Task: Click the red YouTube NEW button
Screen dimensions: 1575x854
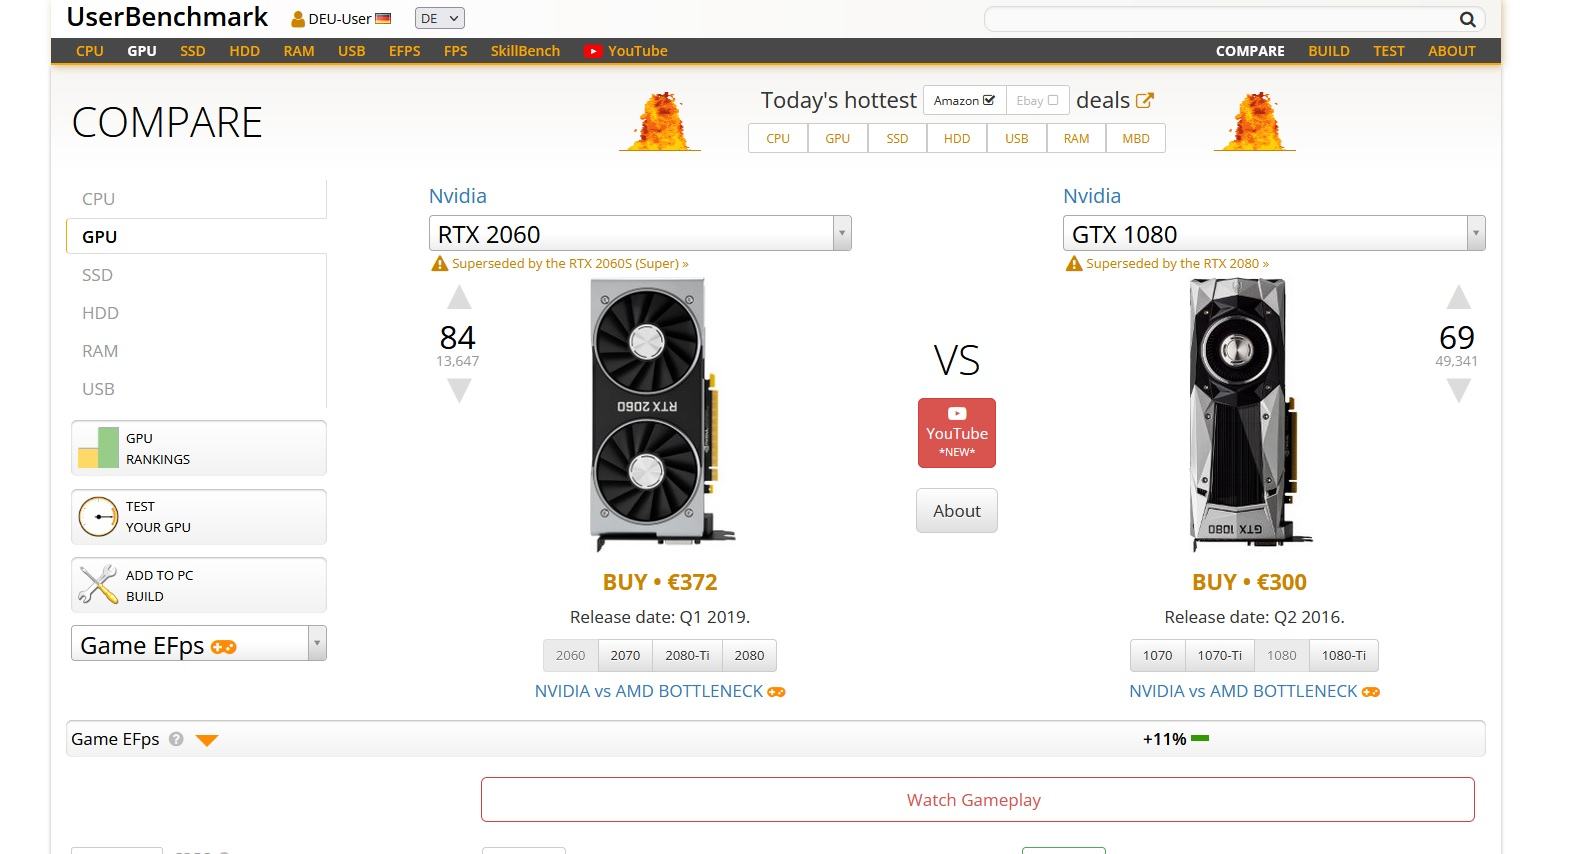Action: 957,433
